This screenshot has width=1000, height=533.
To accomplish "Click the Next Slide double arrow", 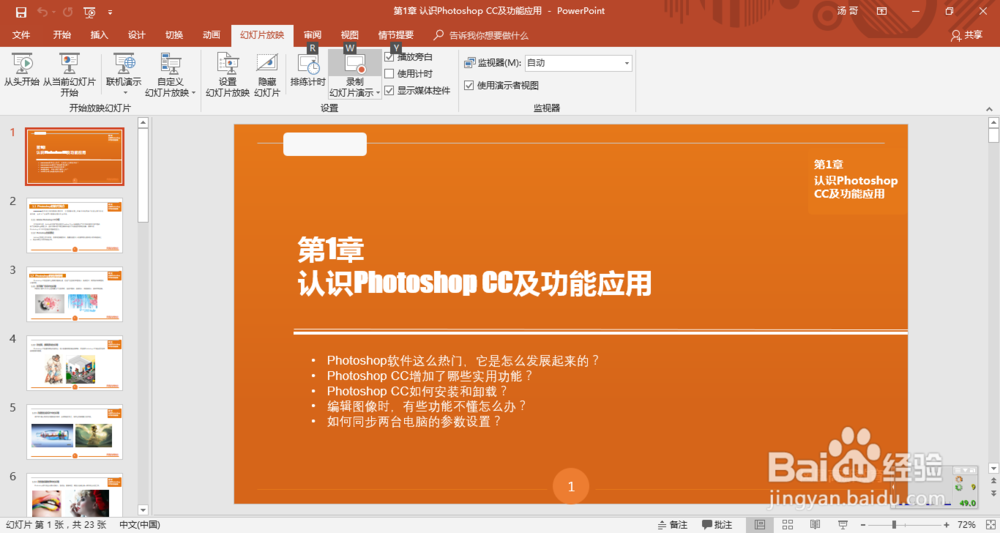I will coord(993,493).
